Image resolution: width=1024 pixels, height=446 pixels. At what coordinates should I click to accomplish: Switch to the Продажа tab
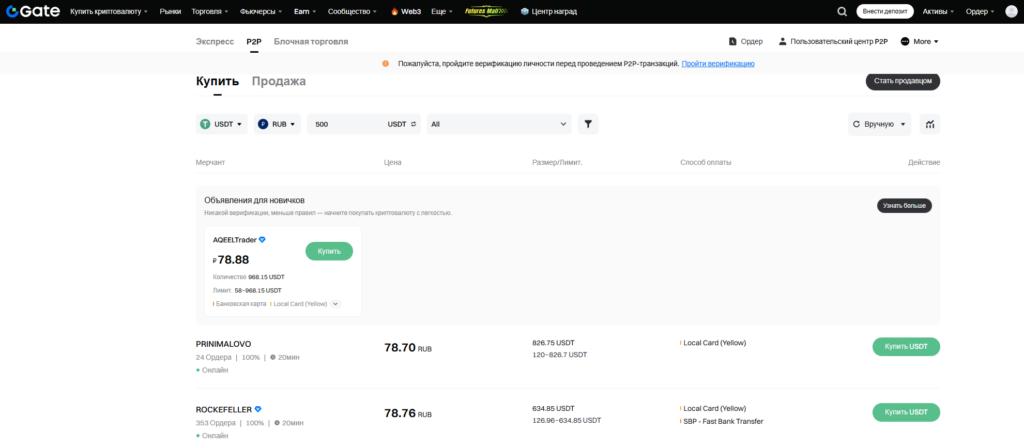(x=278, y=81)
